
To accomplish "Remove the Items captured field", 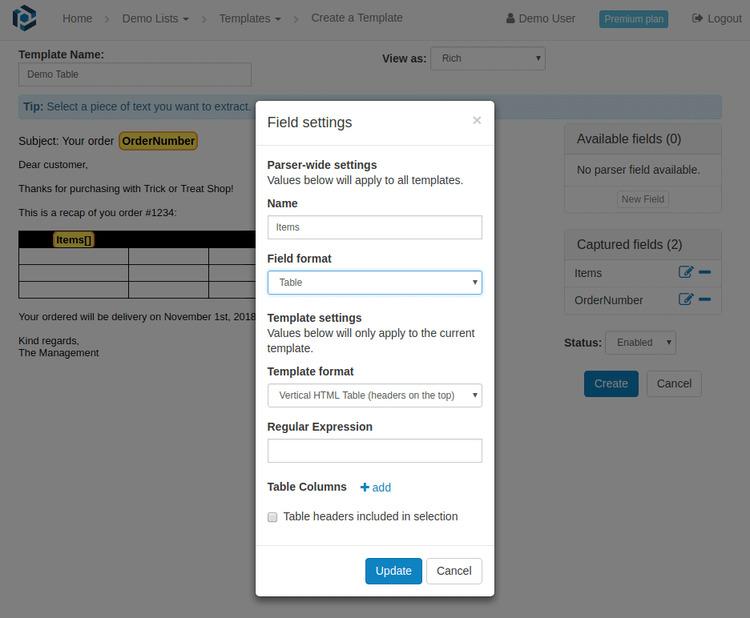I will click(x=705, y=272).
